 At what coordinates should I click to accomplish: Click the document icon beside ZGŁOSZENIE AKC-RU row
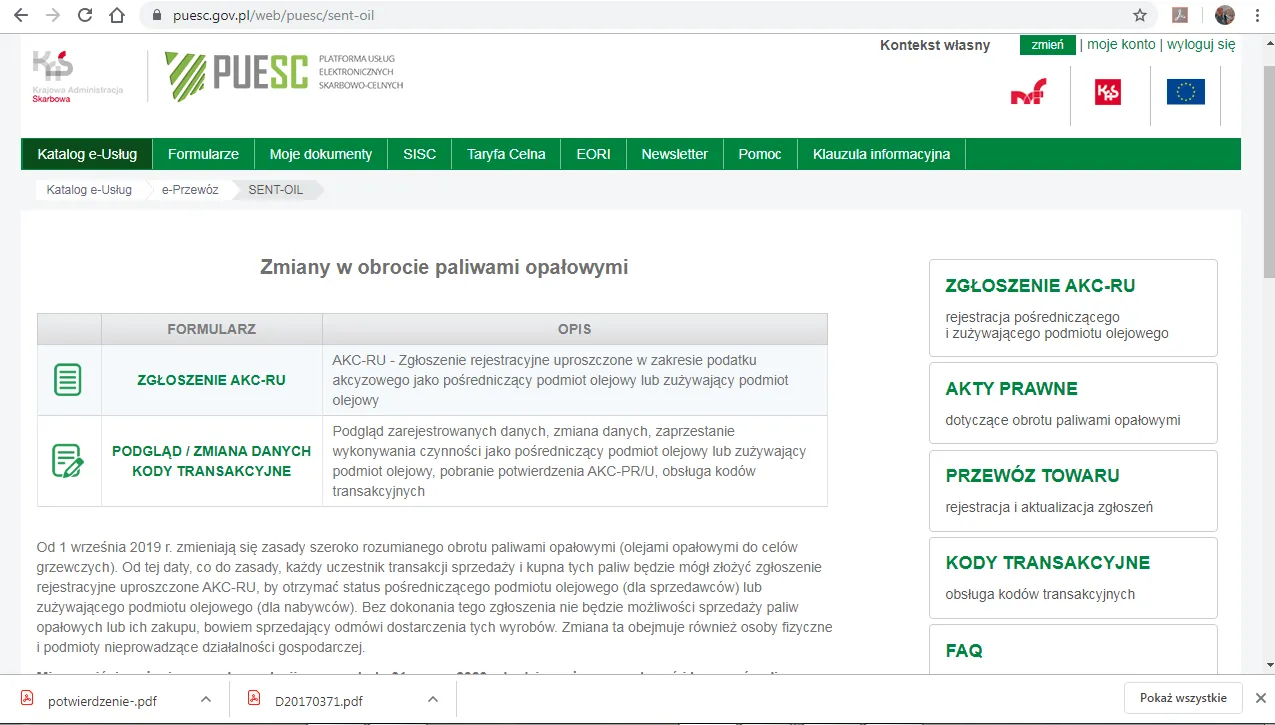[x=68, y=380]
